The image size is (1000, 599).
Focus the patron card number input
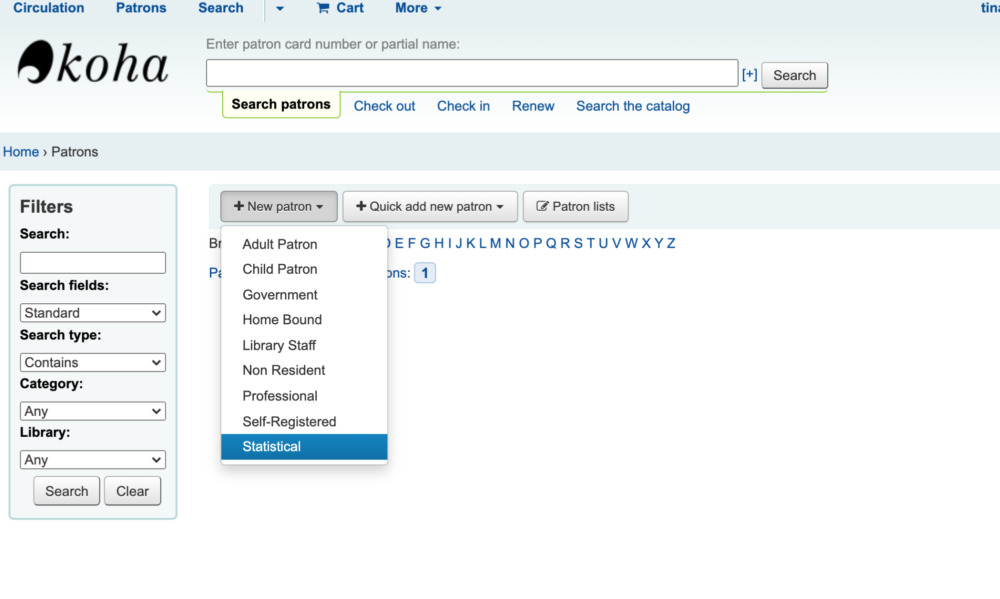[x=472, y=73]
